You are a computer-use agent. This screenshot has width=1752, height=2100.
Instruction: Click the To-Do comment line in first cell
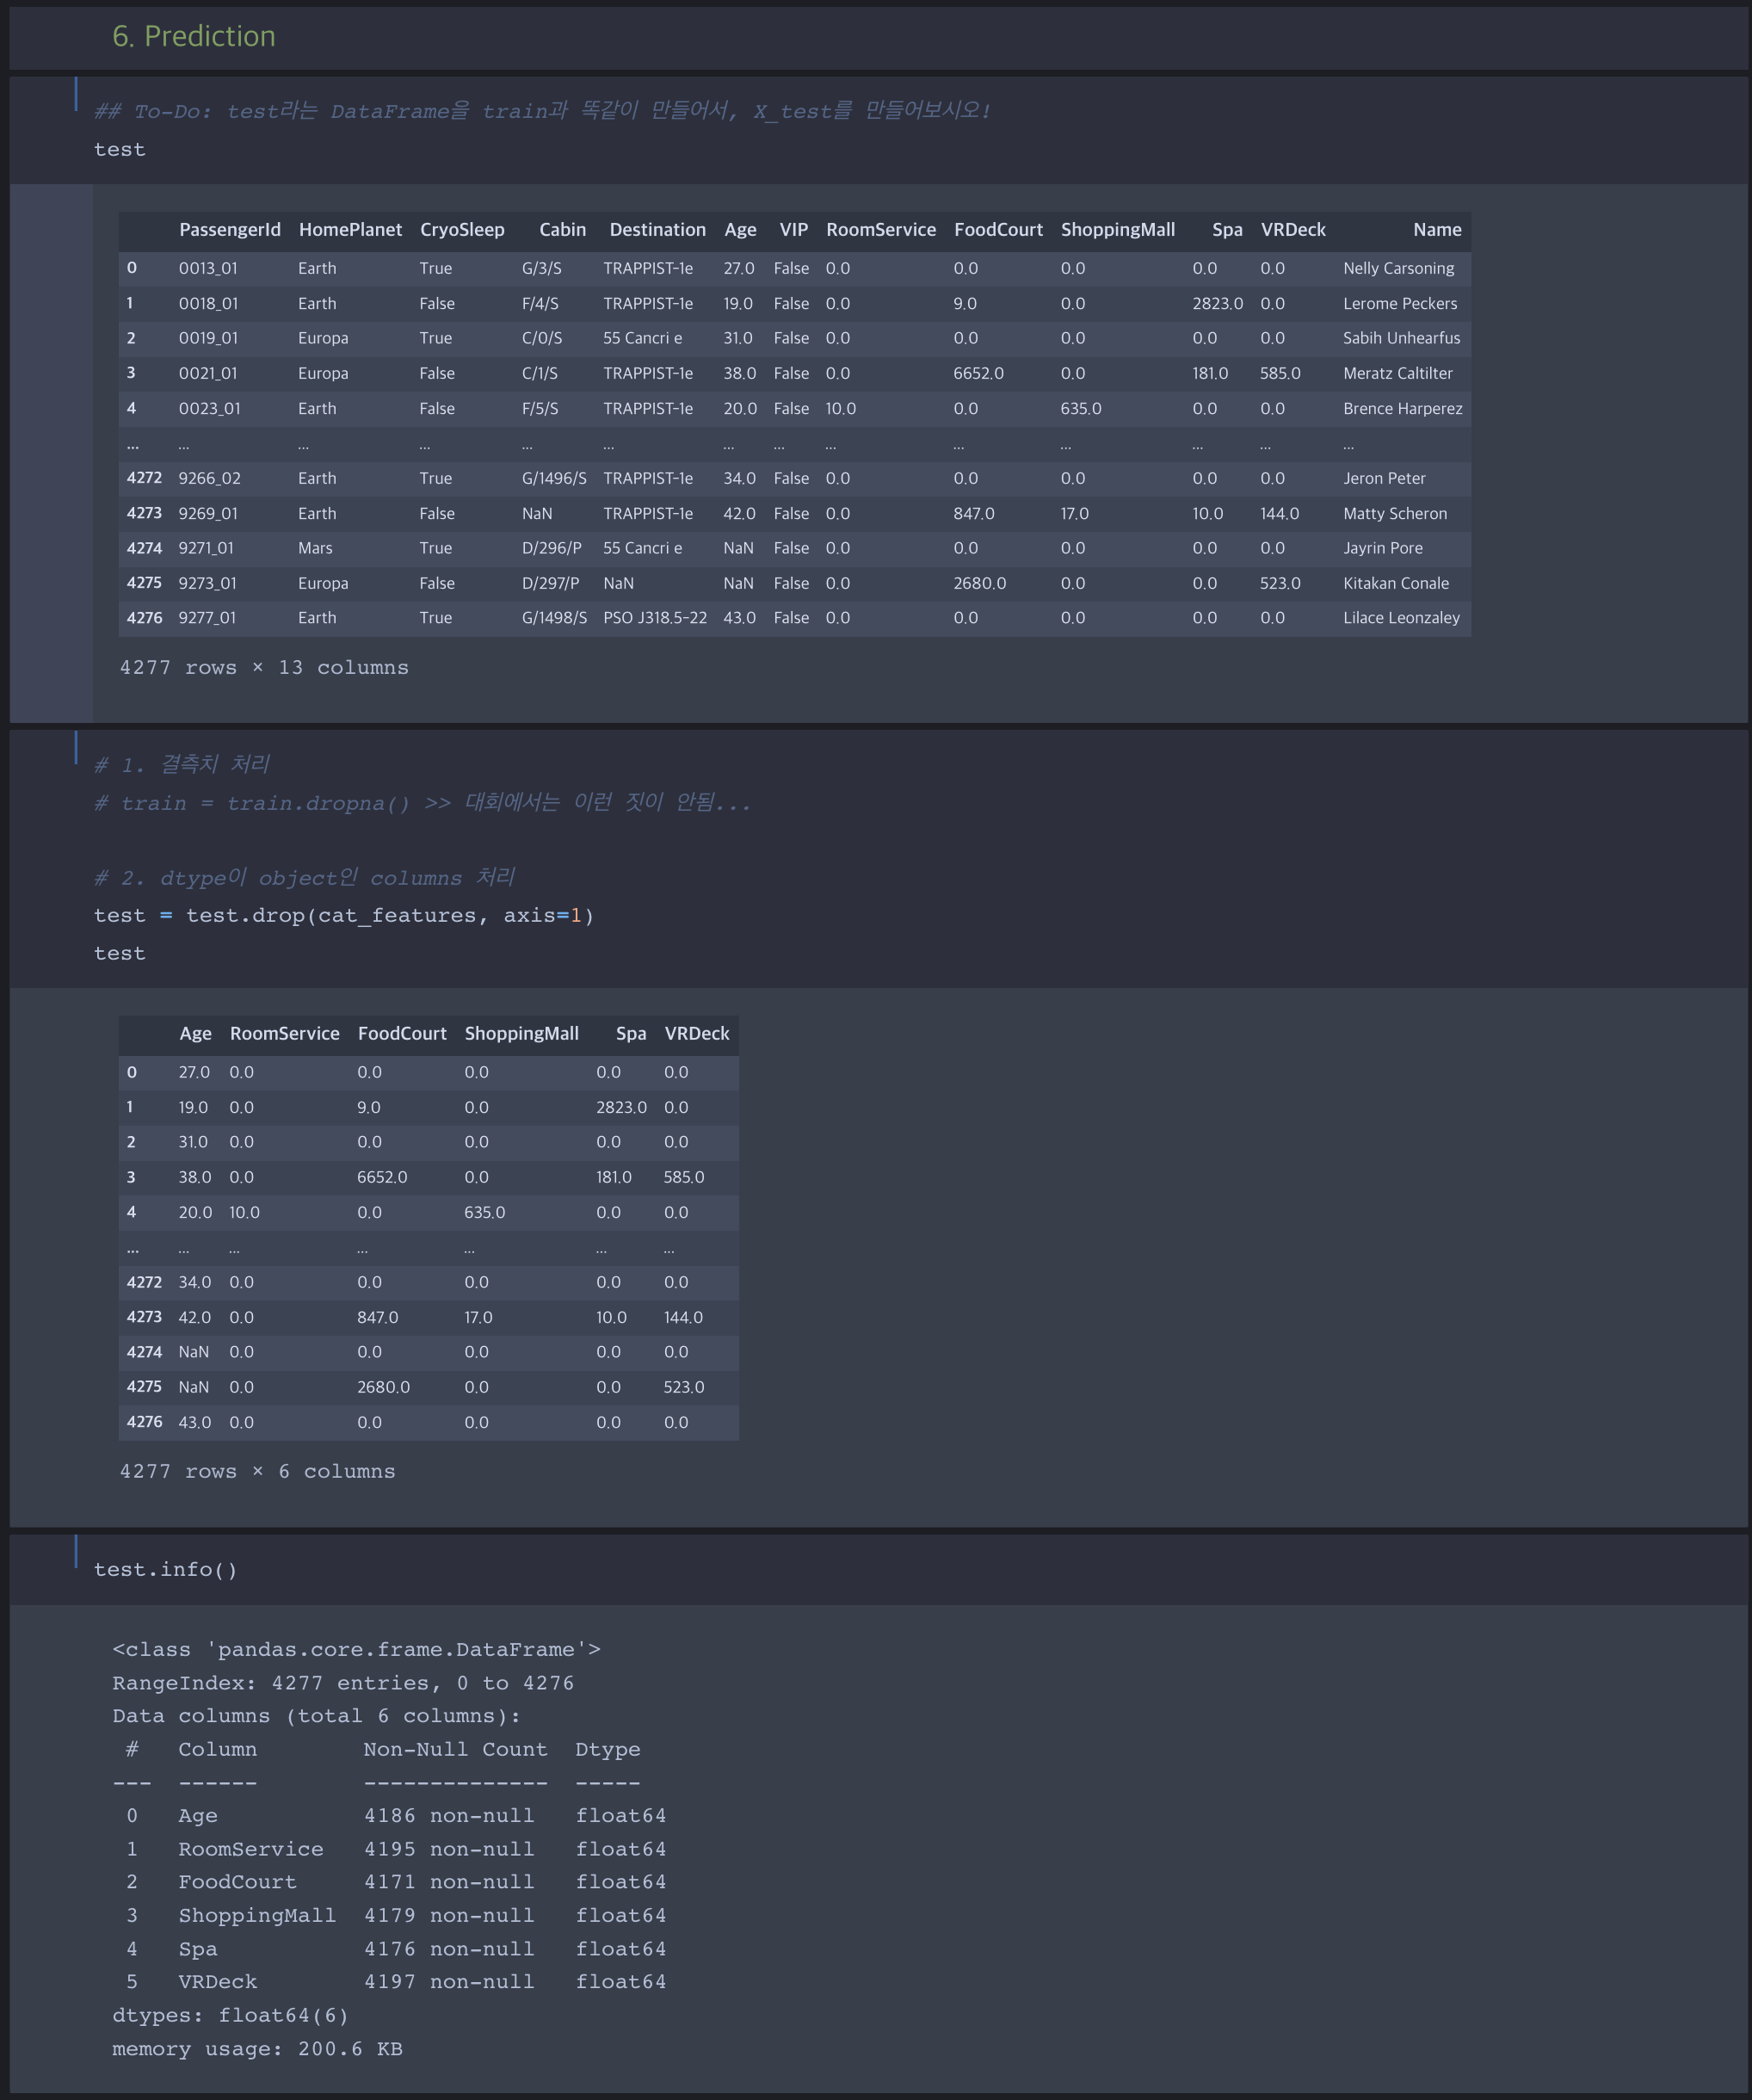(x=542, y=110)
